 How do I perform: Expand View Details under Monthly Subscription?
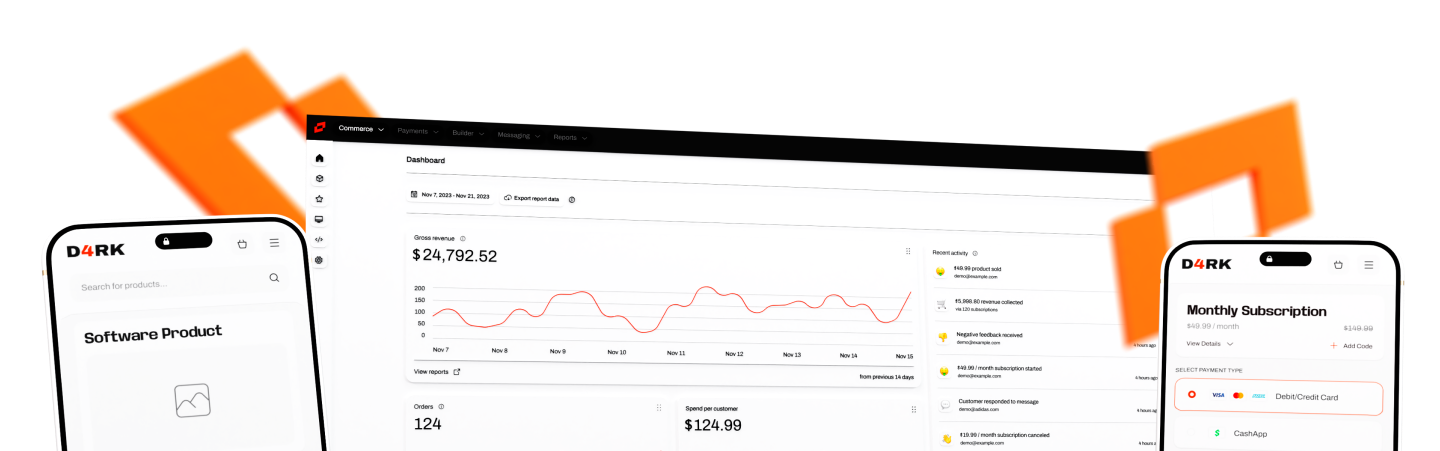(1210, 344)
